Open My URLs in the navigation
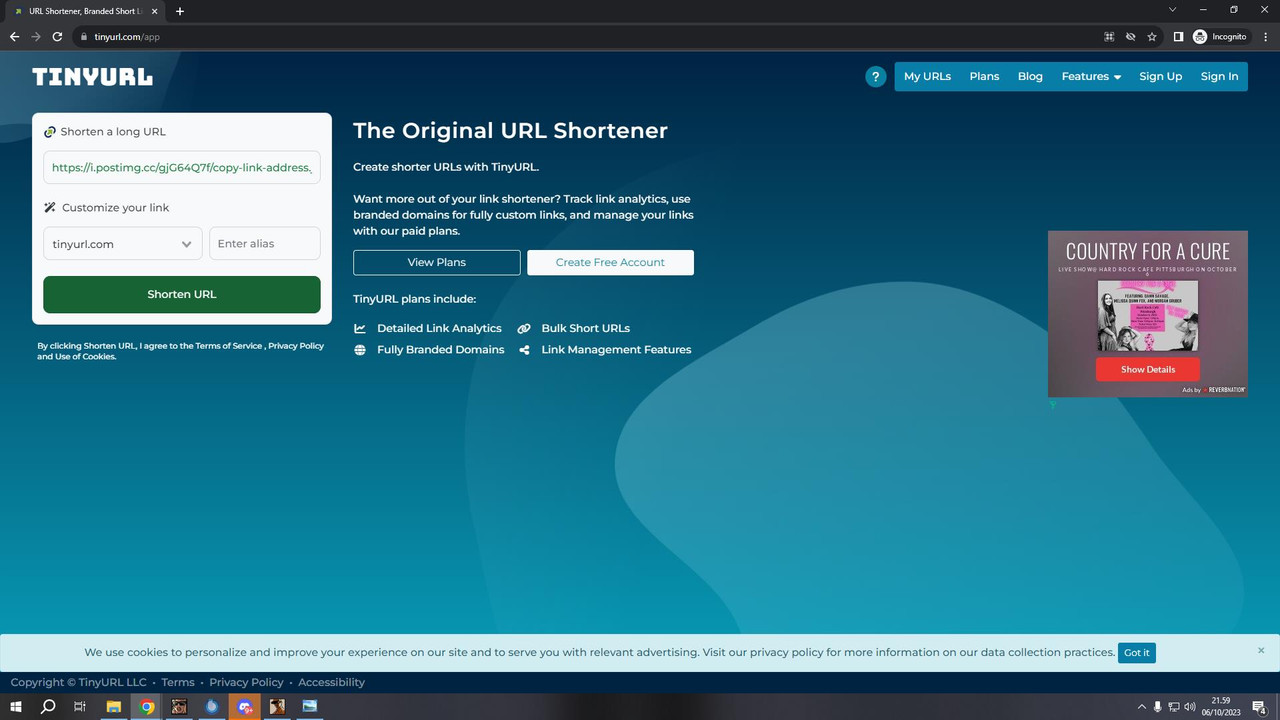Screen dimensions: 1280x720 coord(927,77)
